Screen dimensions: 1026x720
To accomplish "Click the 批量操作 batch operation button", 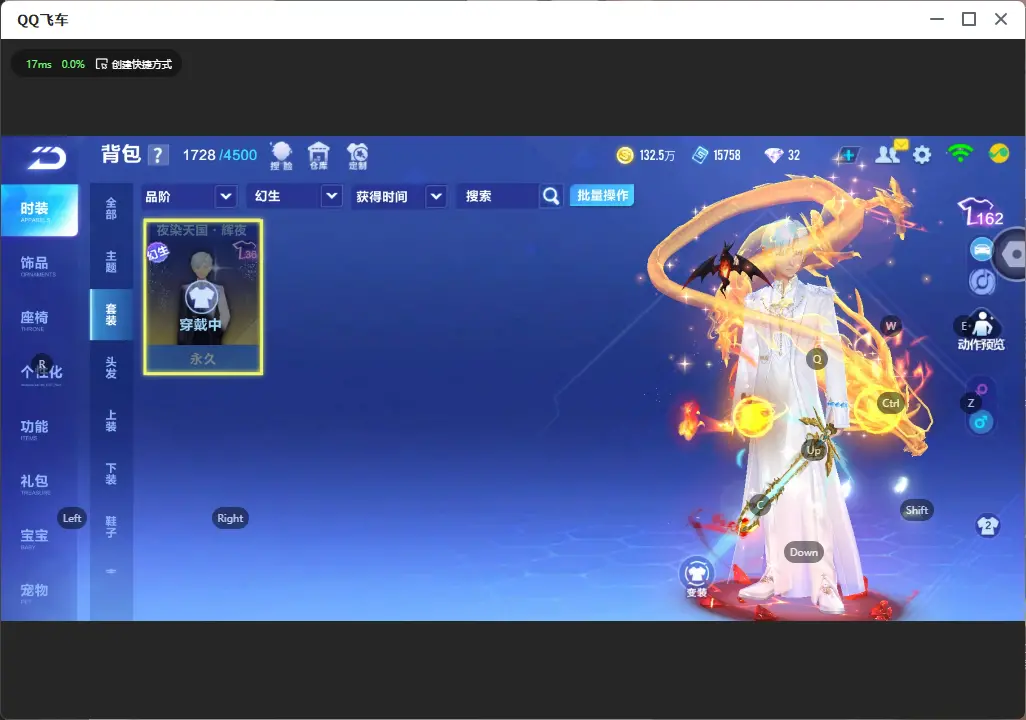I will (602, 196).
